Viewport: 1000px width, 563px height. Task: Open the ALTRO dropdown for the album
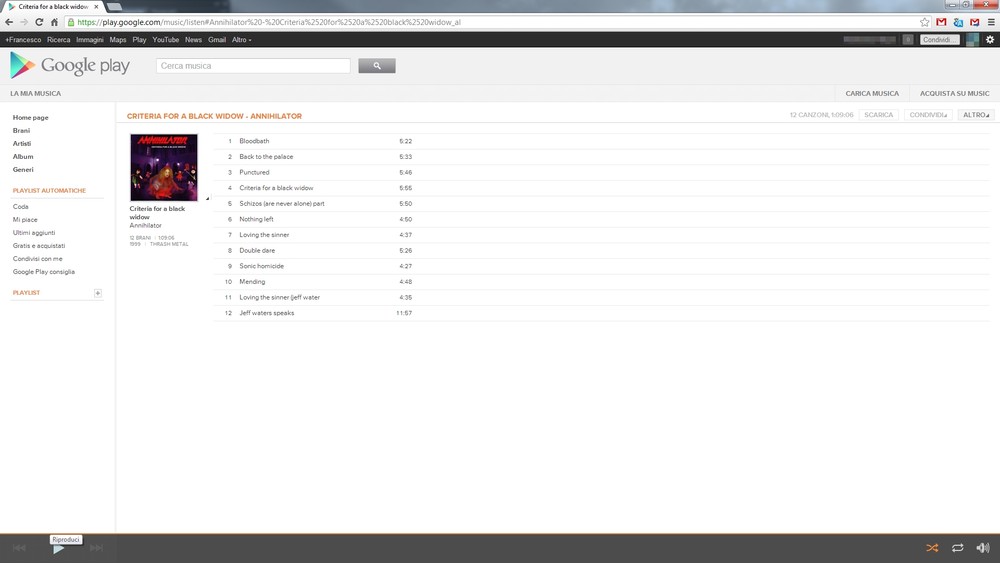coord(975,115)
